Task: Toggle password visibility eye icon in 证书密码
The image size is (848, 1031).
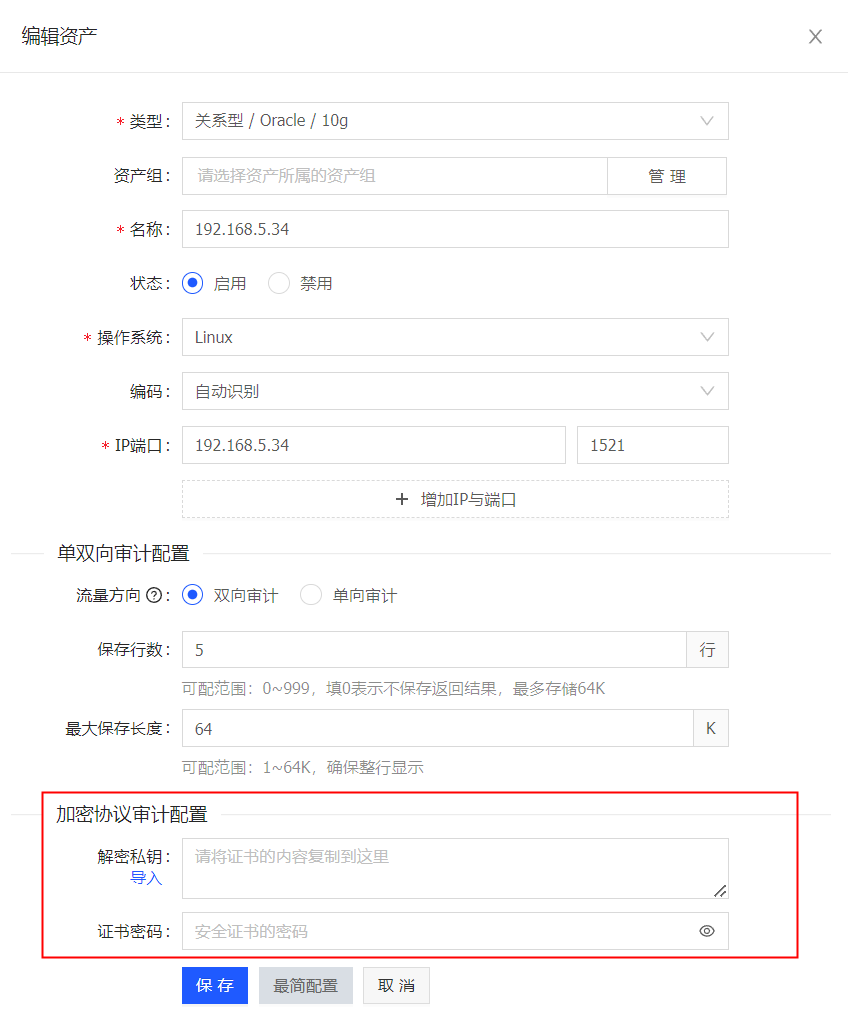Action: [x=707, y=931]
